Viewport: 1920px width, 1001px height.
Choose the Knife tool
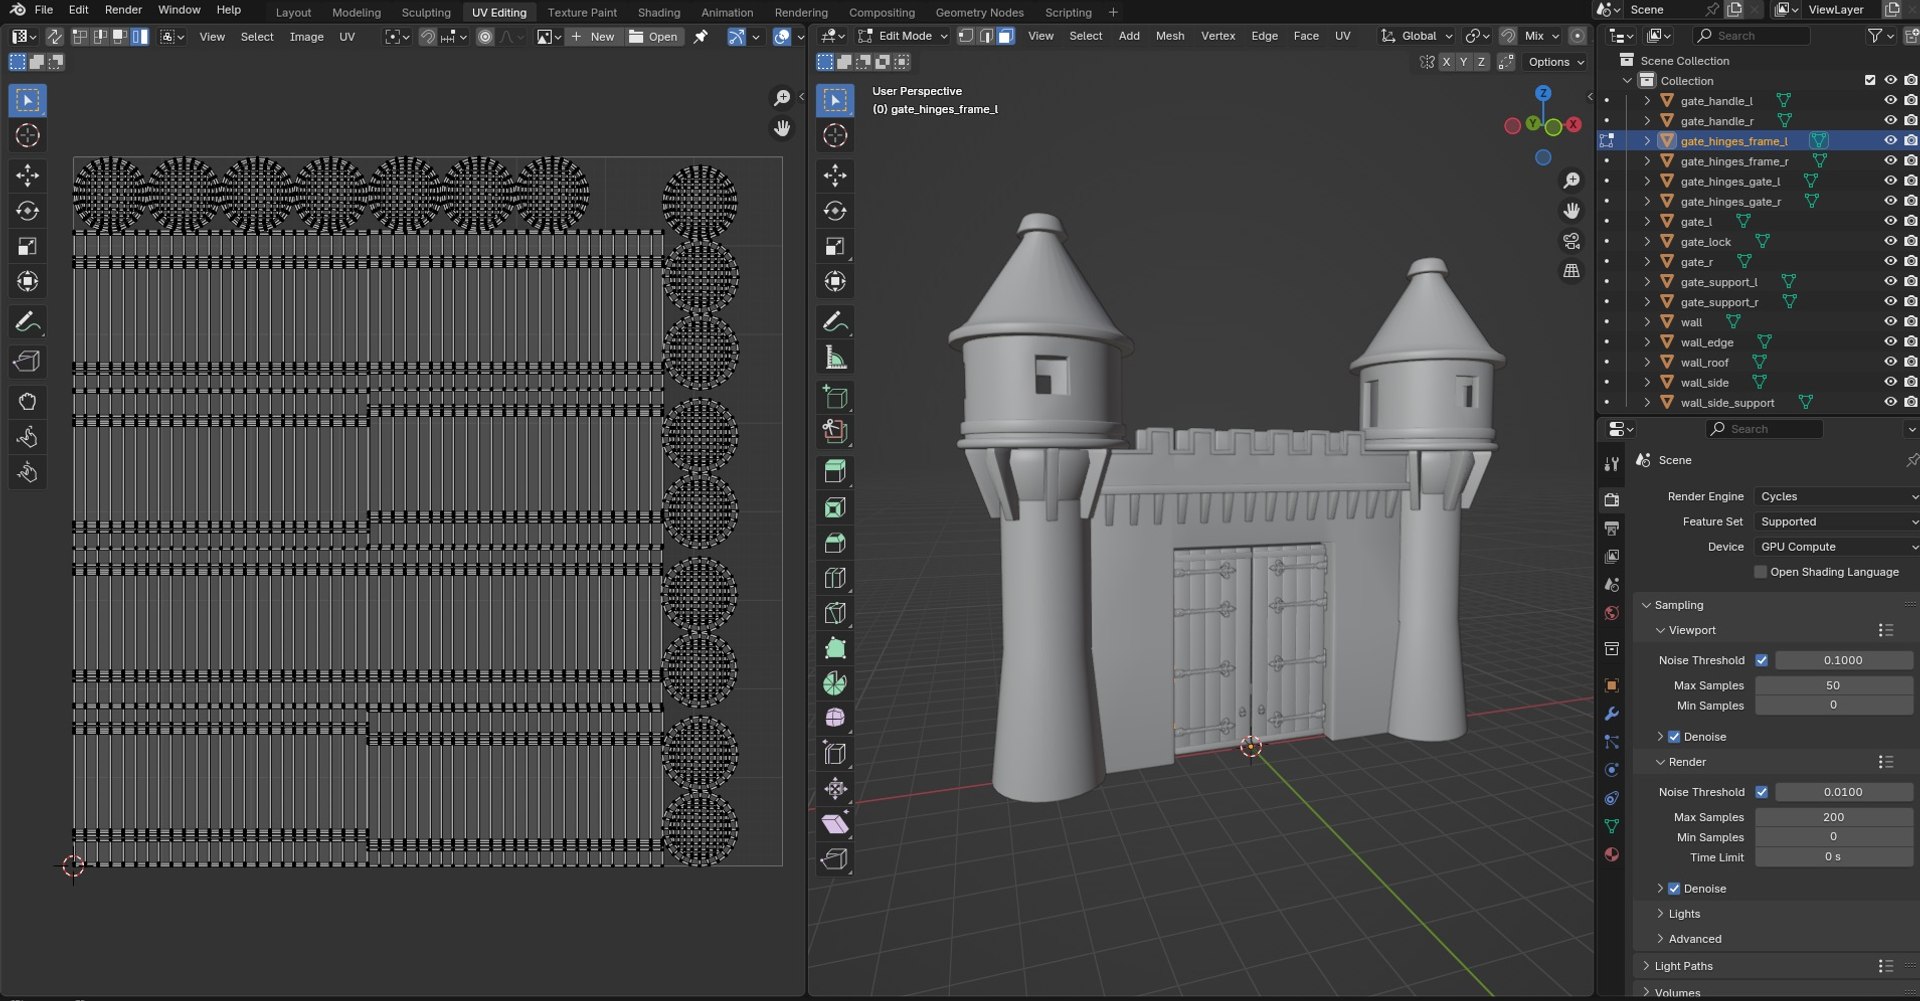835,613
